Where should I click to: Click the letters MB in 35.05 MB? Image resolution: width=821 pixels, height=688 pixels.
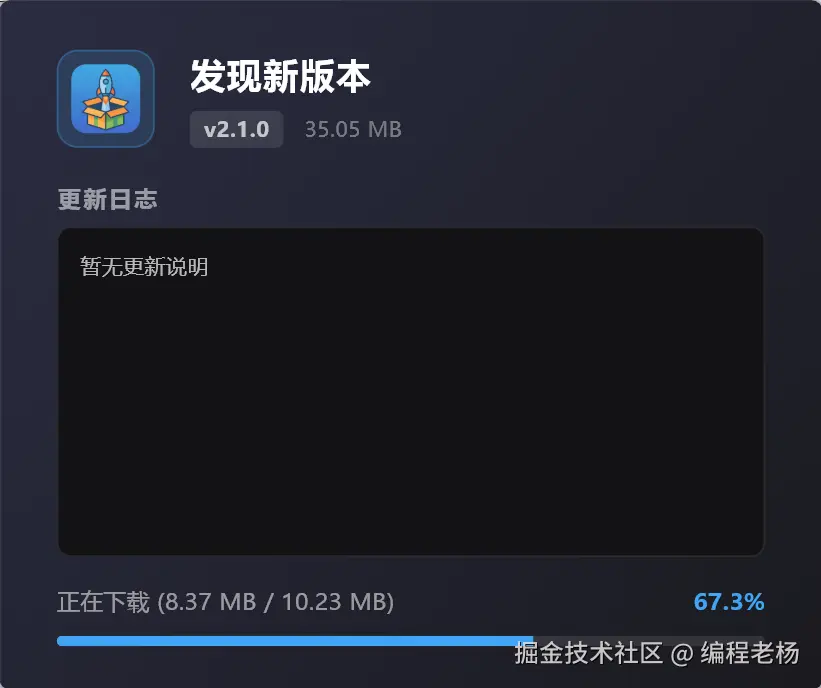coord(385,129)
